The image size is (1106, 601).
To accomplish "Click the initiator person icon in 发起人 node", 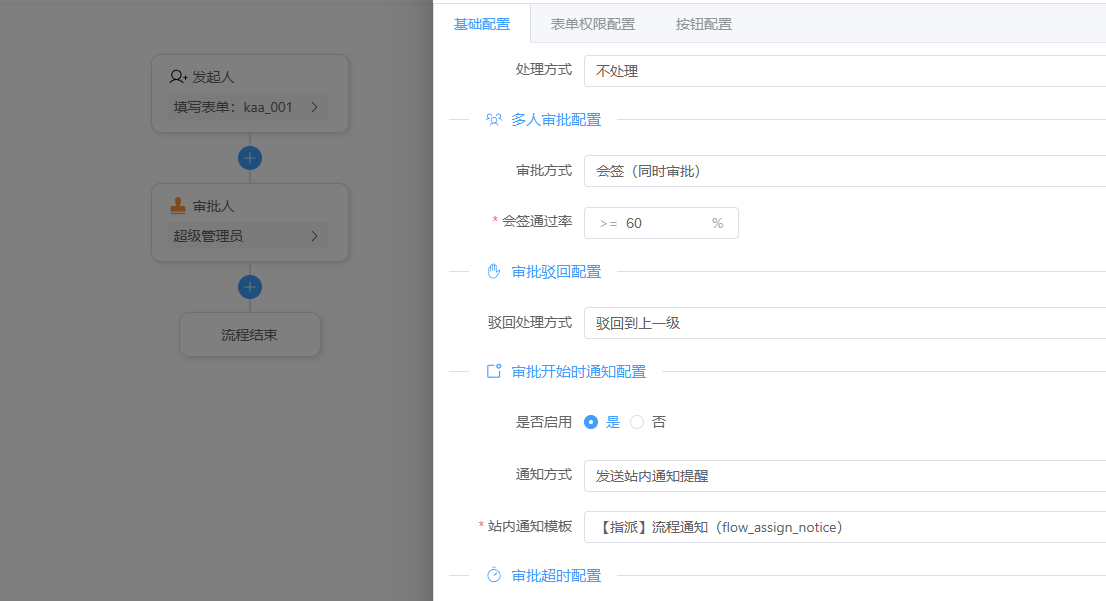I will pos(178,77).
